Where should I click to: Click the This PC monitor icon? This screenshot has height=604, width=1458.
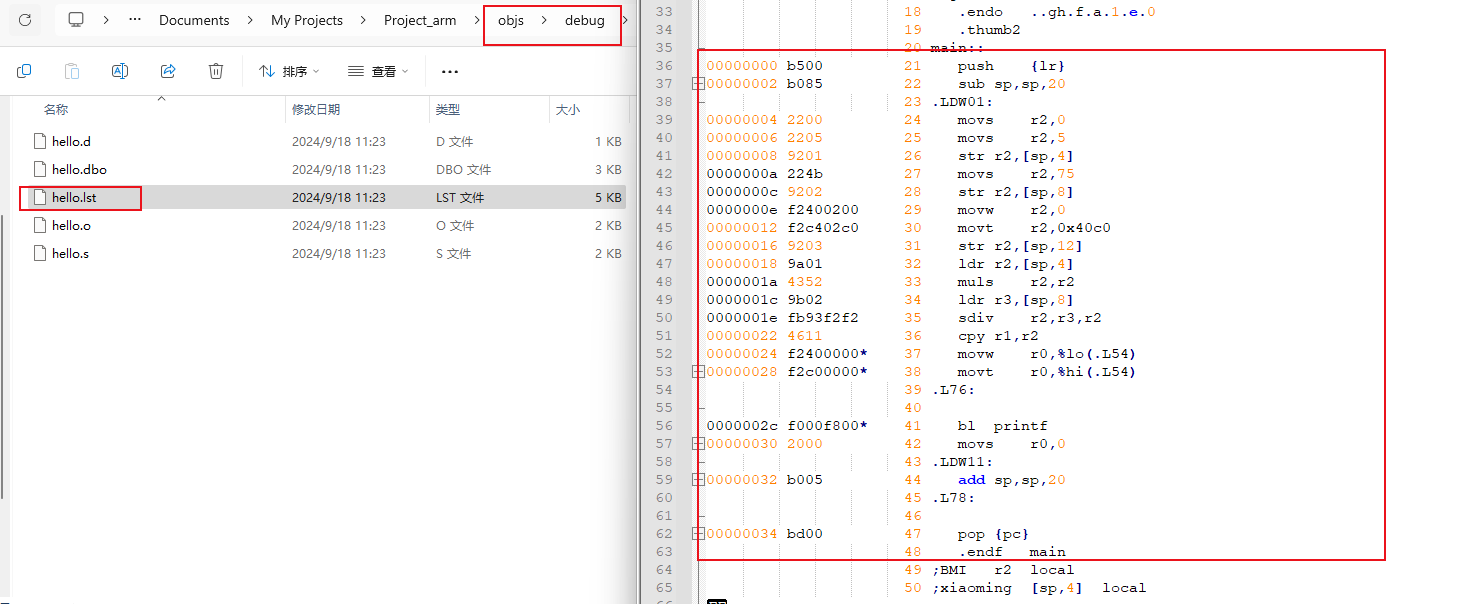[76, 20]
